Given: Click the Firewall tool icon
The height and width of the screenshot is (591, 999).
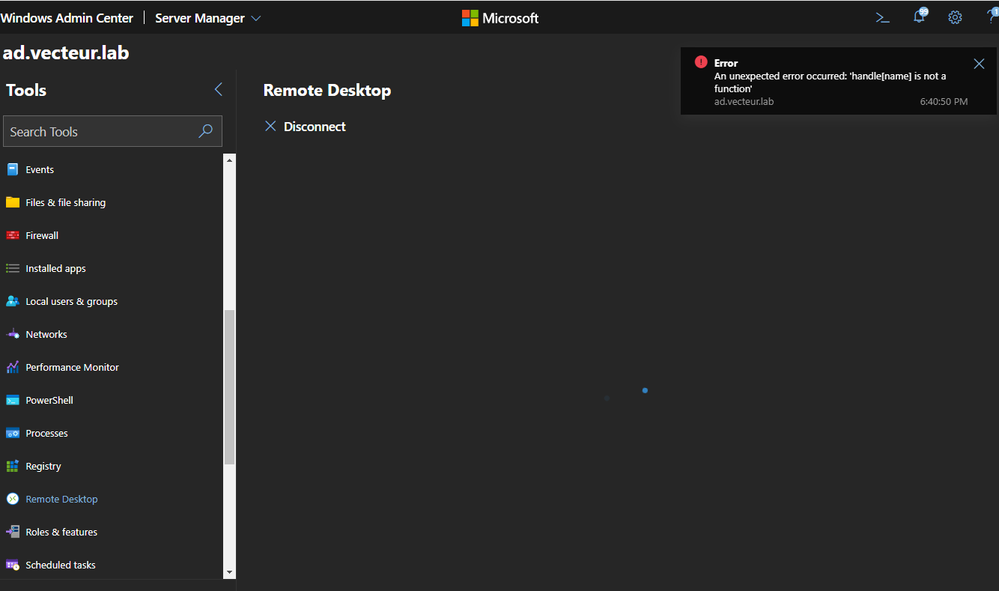Looking at the screenshot, I should click(x=13, y=235).
